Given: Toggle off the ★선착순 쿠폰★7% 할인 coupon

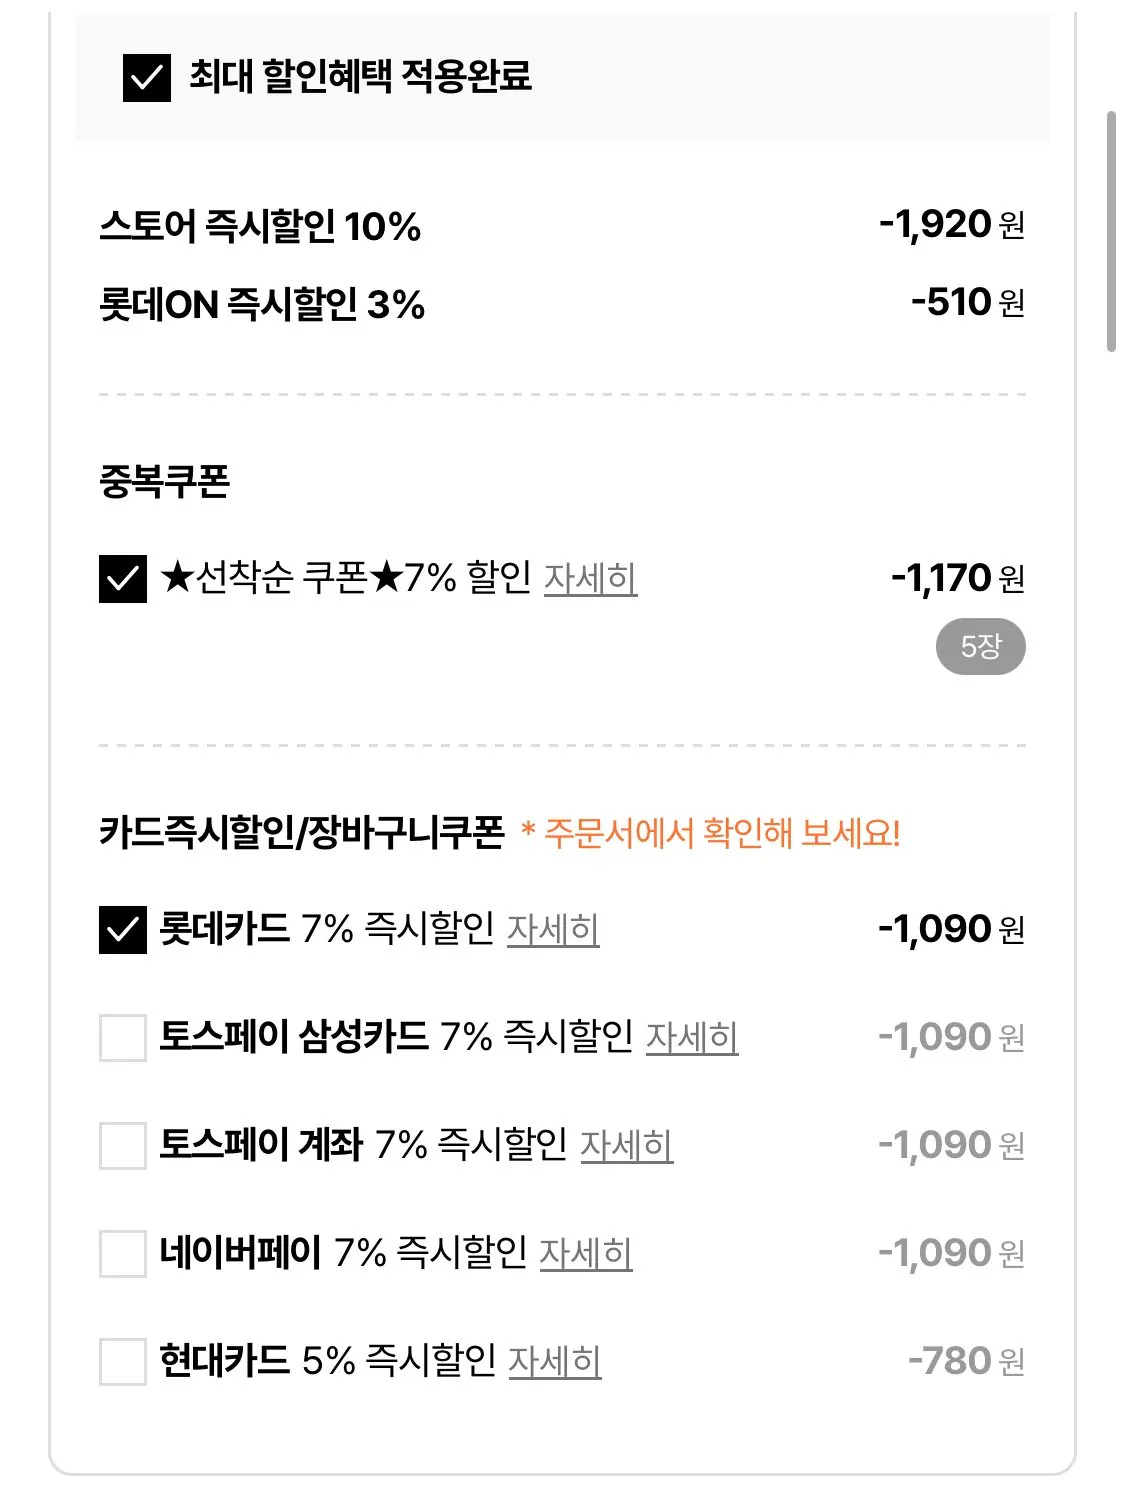Looking at the screenshot, I should [x=125, y=578].
